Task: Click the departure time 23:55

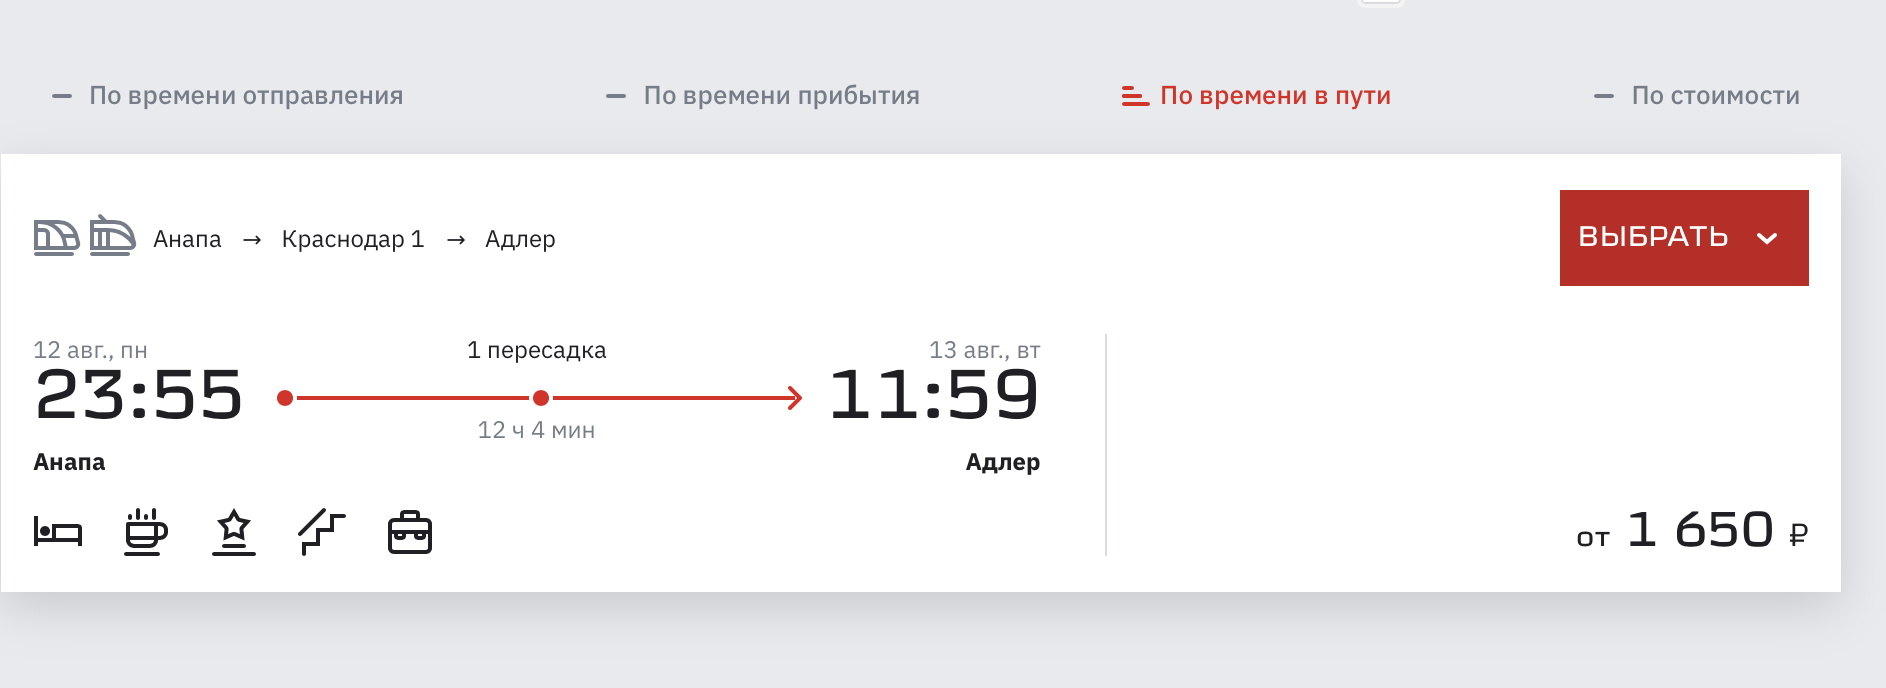Action: point(139,395)
